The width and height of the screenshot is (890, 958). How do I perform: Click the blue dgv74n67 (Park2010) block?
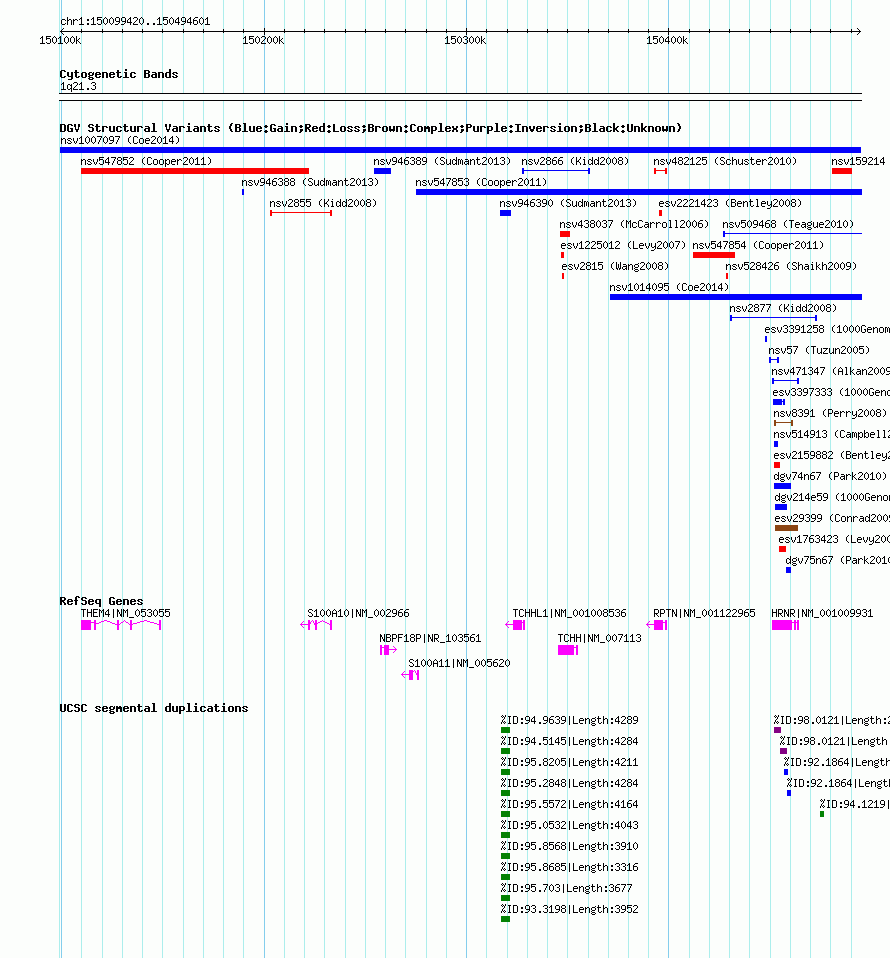[x=782, y=486]
